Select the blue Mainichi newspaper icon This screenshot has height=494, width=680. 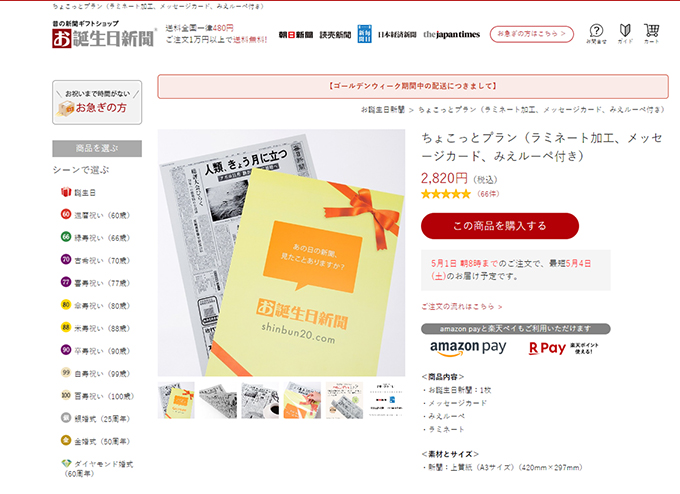[364, 34]
